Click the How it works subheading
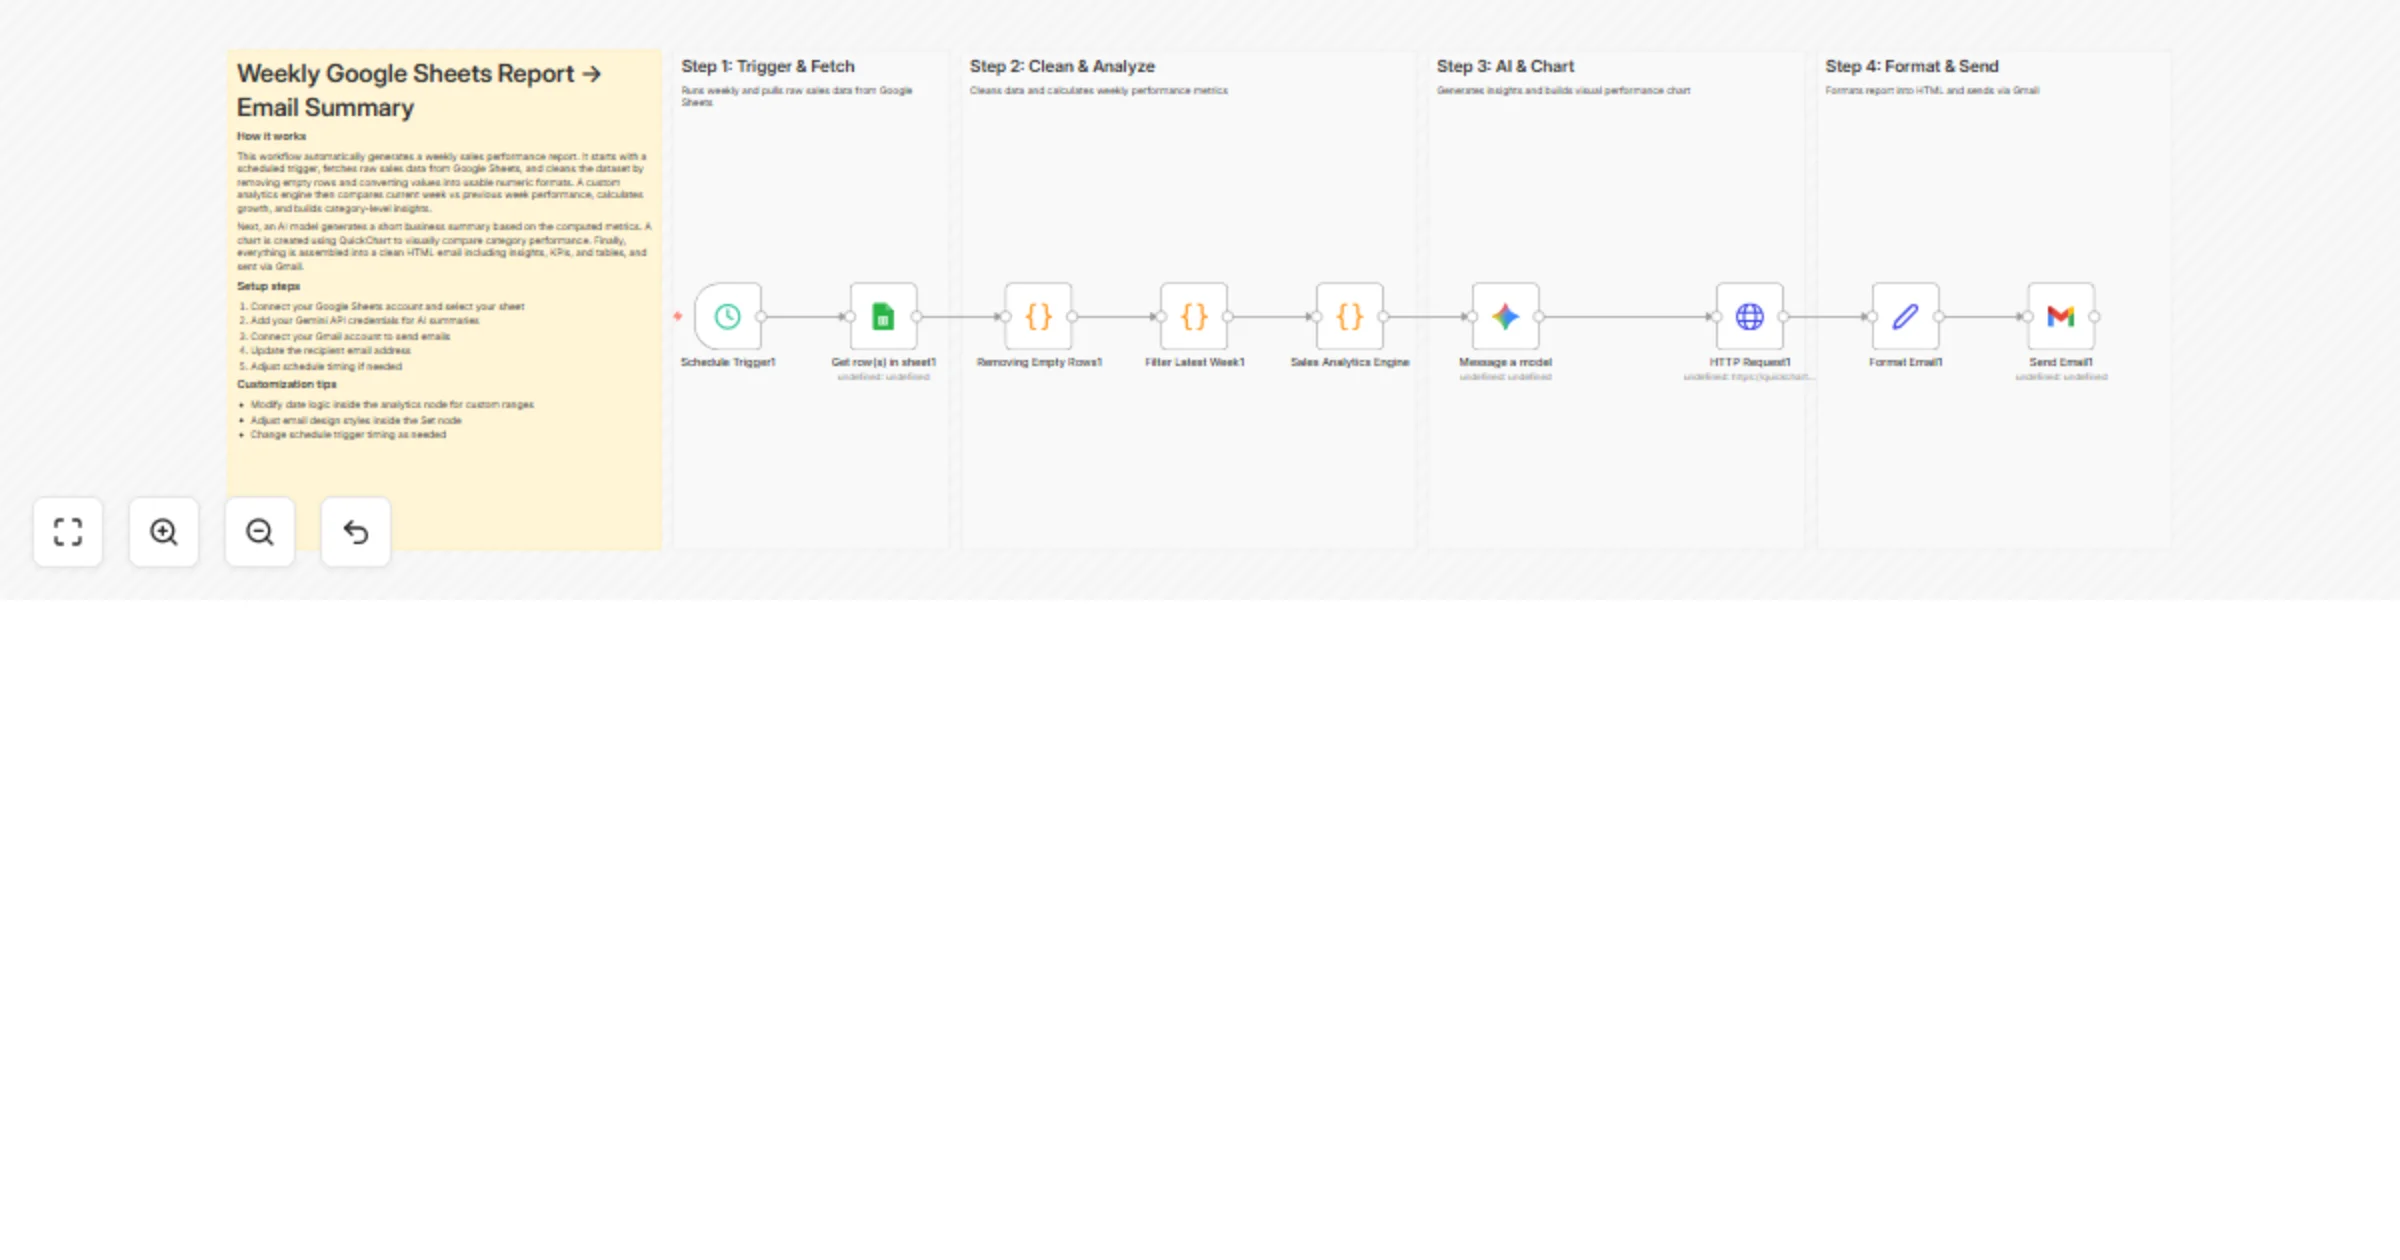 [271, 136]
